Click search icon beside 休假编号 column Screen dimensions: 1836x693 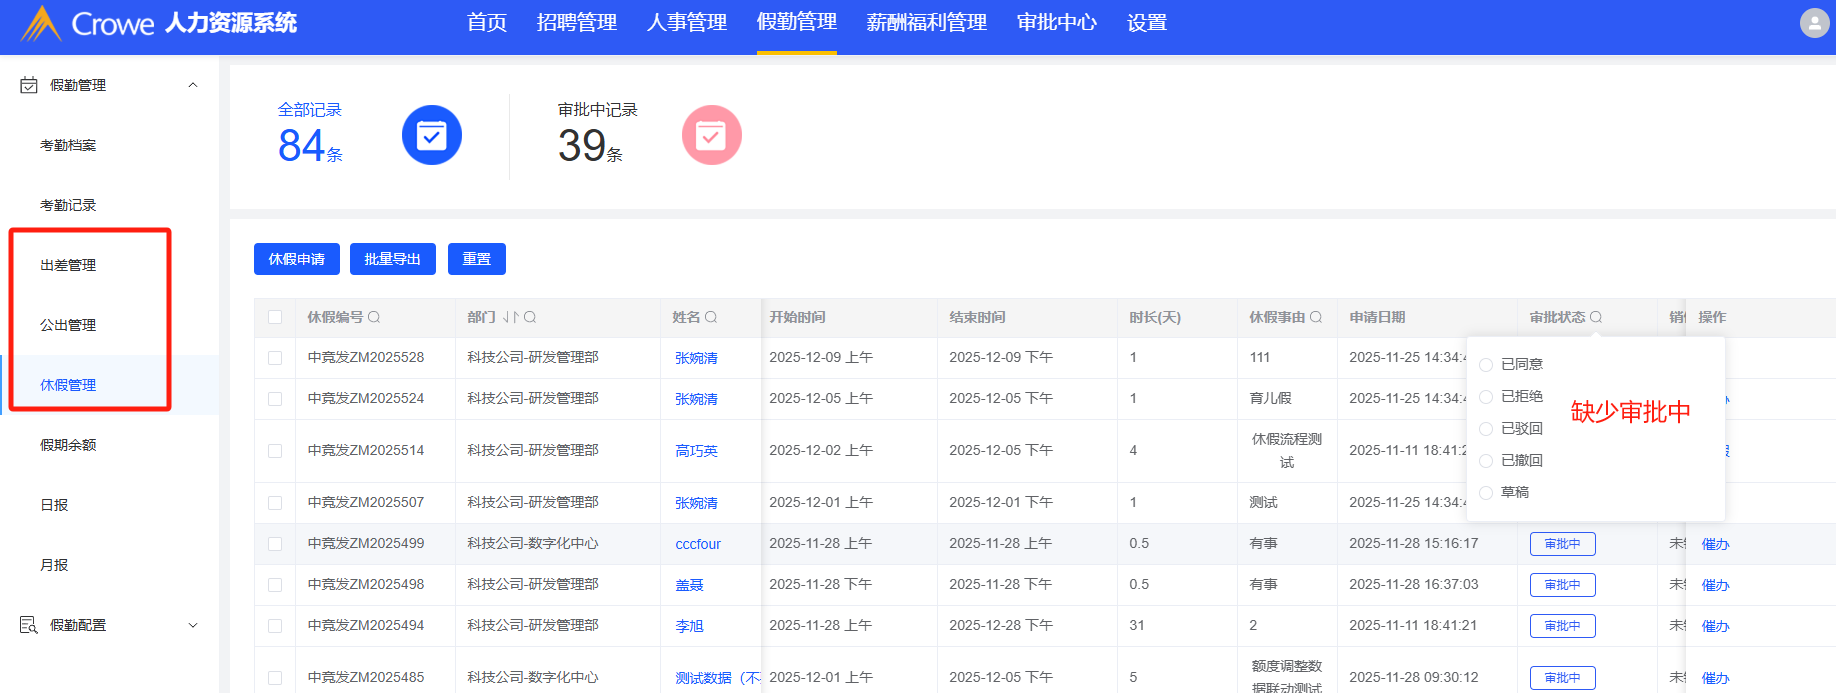pos(374,317)
